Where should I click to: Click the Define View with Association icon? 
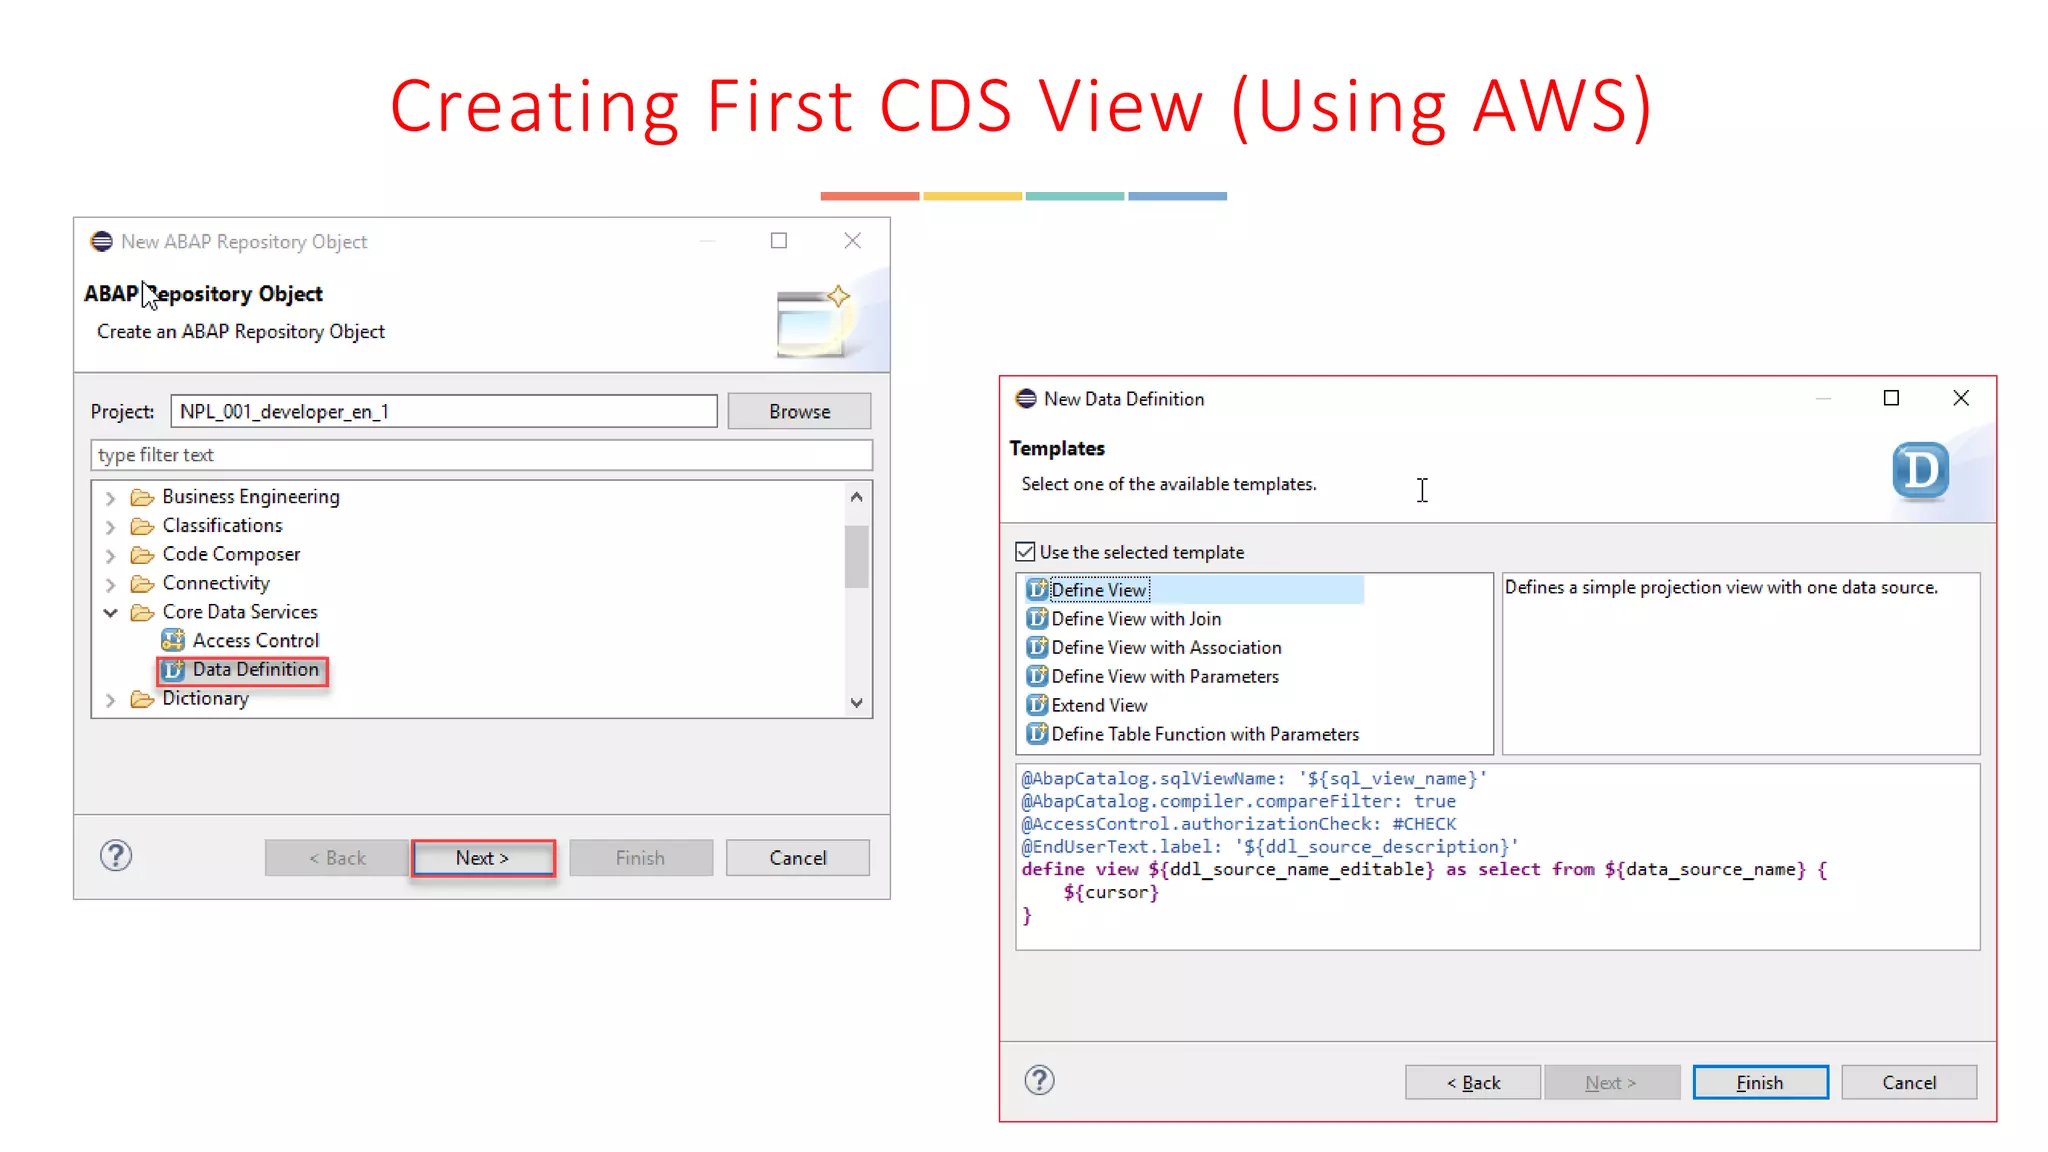(1037, 648)
